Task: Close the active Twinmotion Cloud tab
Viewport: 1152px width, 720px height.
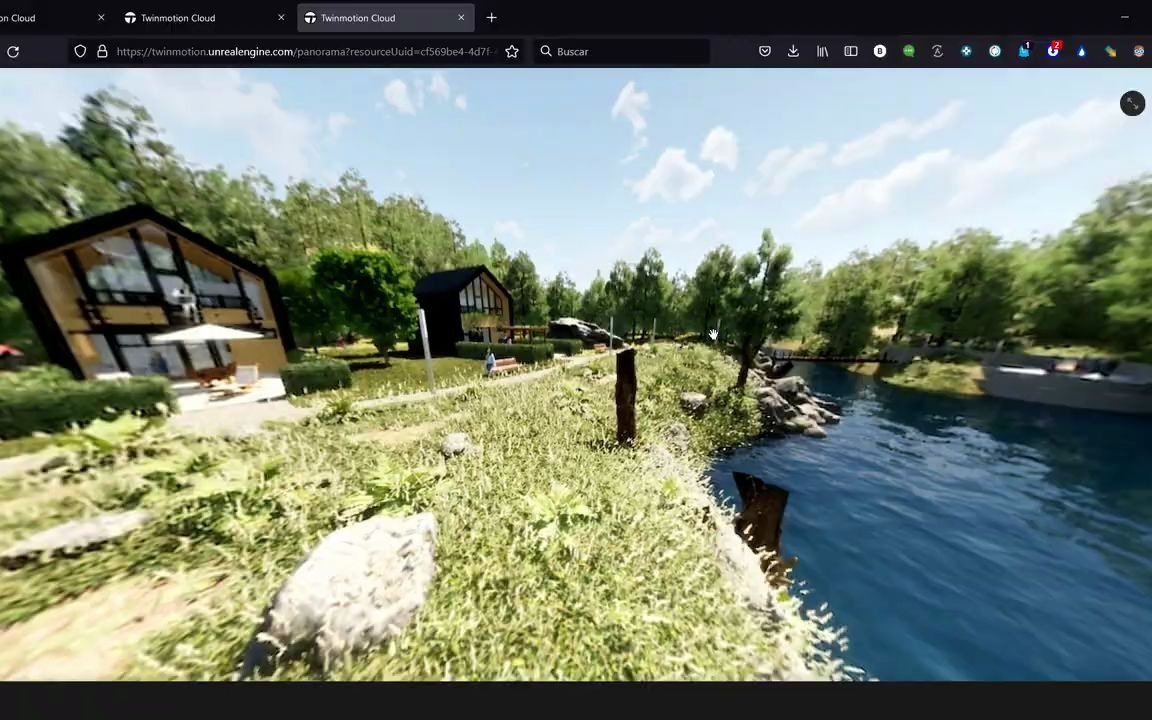Action: (x=461, y=18)
